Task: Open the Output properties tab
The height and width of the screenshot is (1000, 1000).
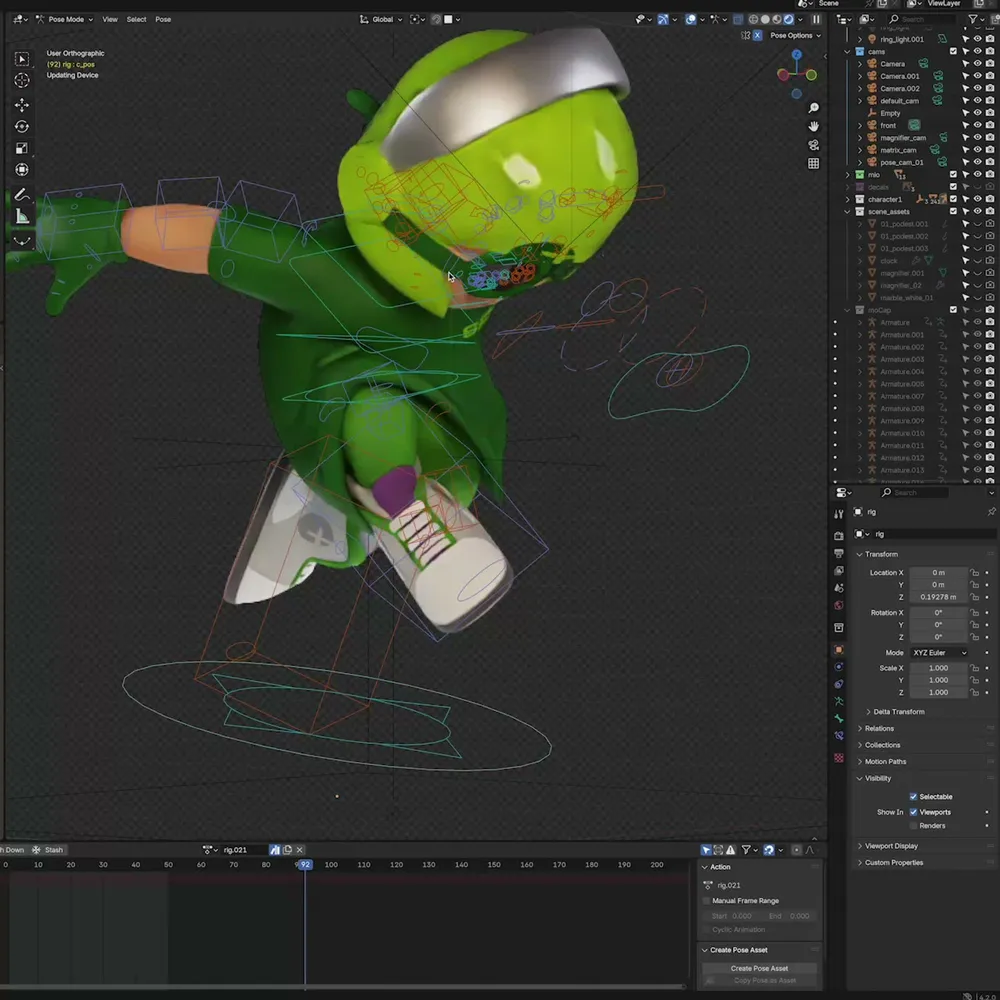Action: click(x=839, y=553)
